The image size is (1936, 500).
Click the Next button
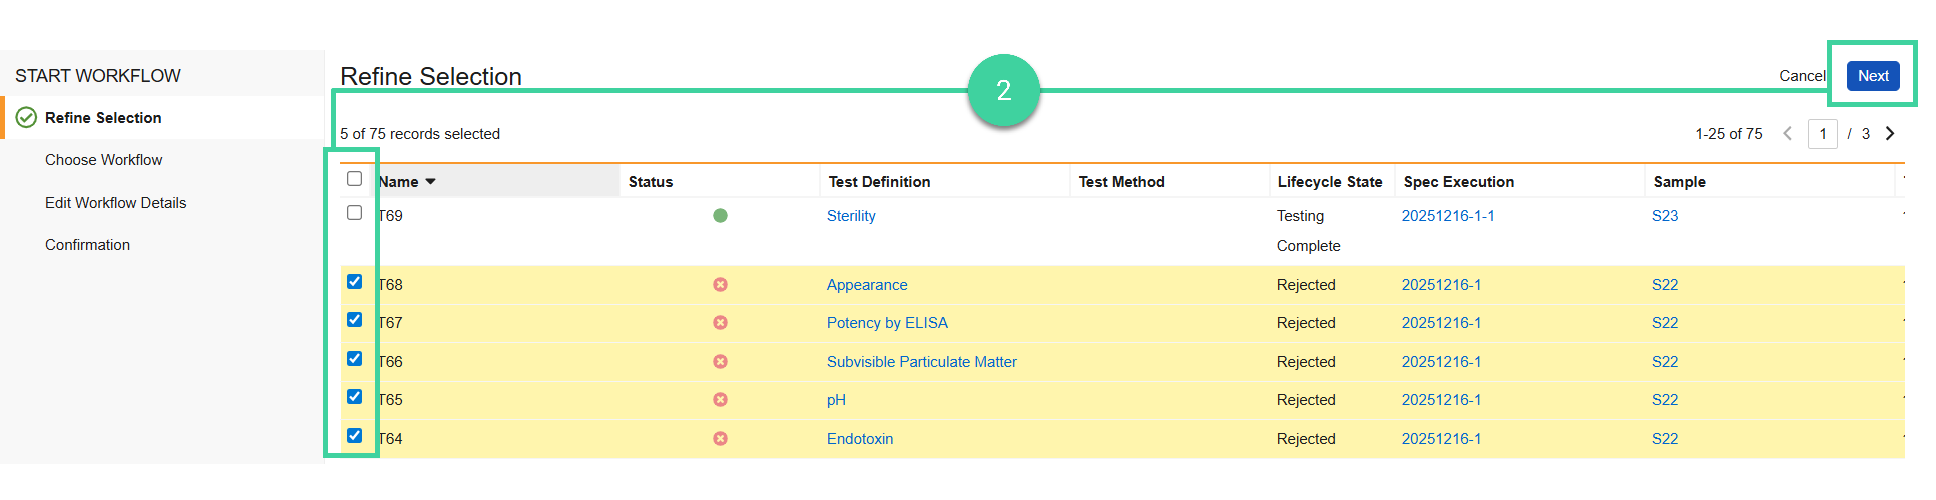pos(1872,76)
